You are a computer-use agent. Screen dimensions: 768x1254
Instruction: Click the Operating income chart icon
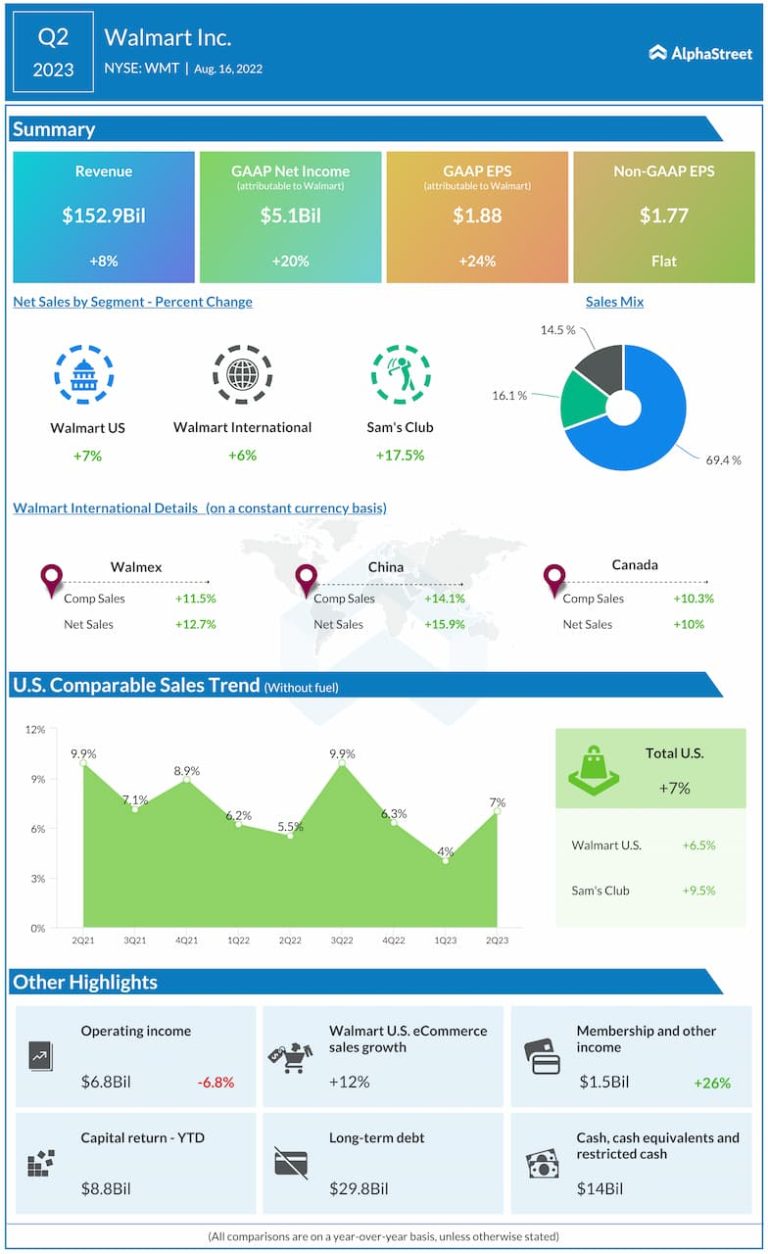[x=40, y=1055]
